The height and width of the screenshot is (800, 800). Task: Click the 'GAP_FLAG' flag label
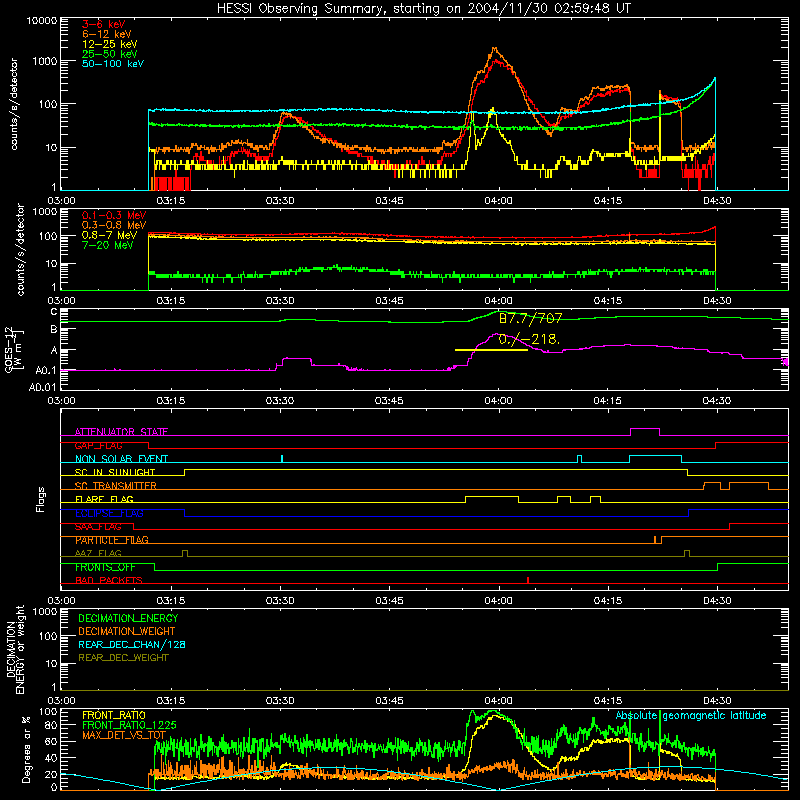click(98, 445)
